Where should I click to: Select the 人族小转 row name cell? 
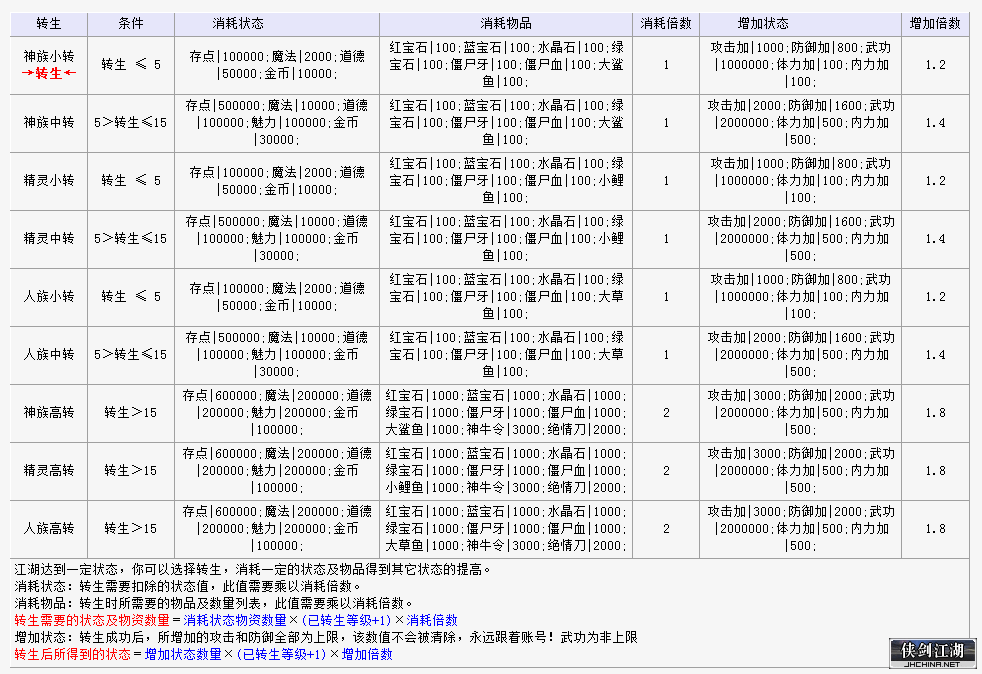click(49, 297)
